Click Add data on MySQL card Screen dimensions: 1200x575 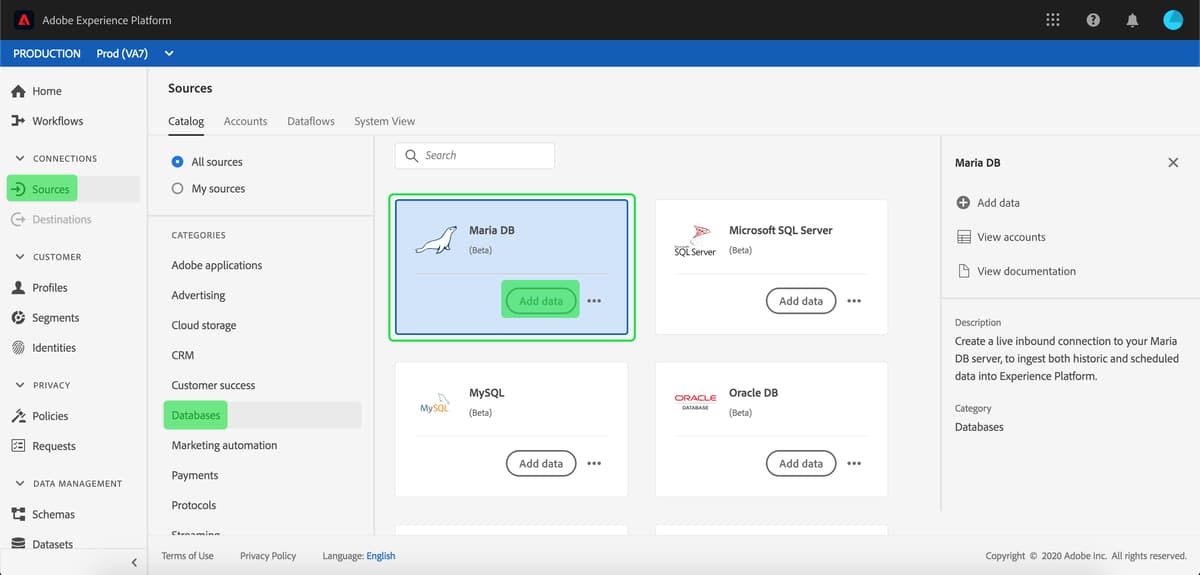(541, 464)
